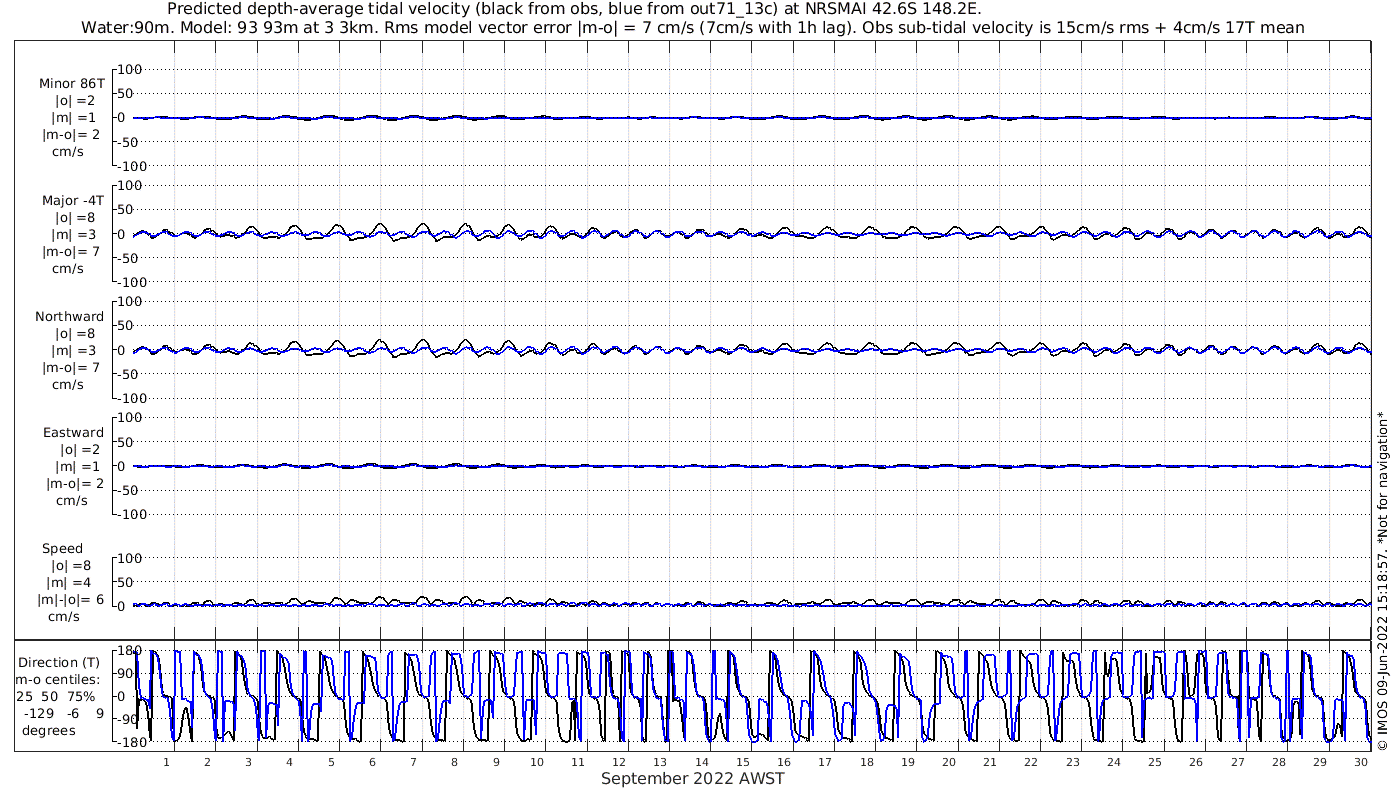Select the subtitle line beginning 'Water:90m. Model'

(x=693, y=27)
